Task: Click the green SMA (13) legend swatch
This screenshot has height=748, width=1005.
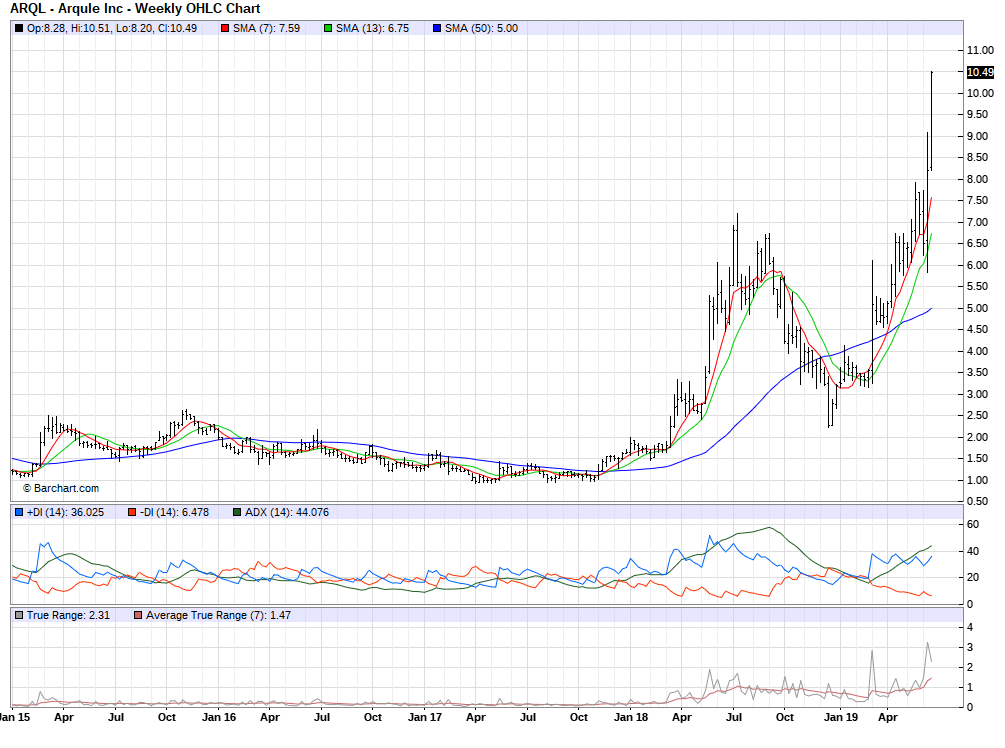Action: pyautogui.click(x=329, y=28)
